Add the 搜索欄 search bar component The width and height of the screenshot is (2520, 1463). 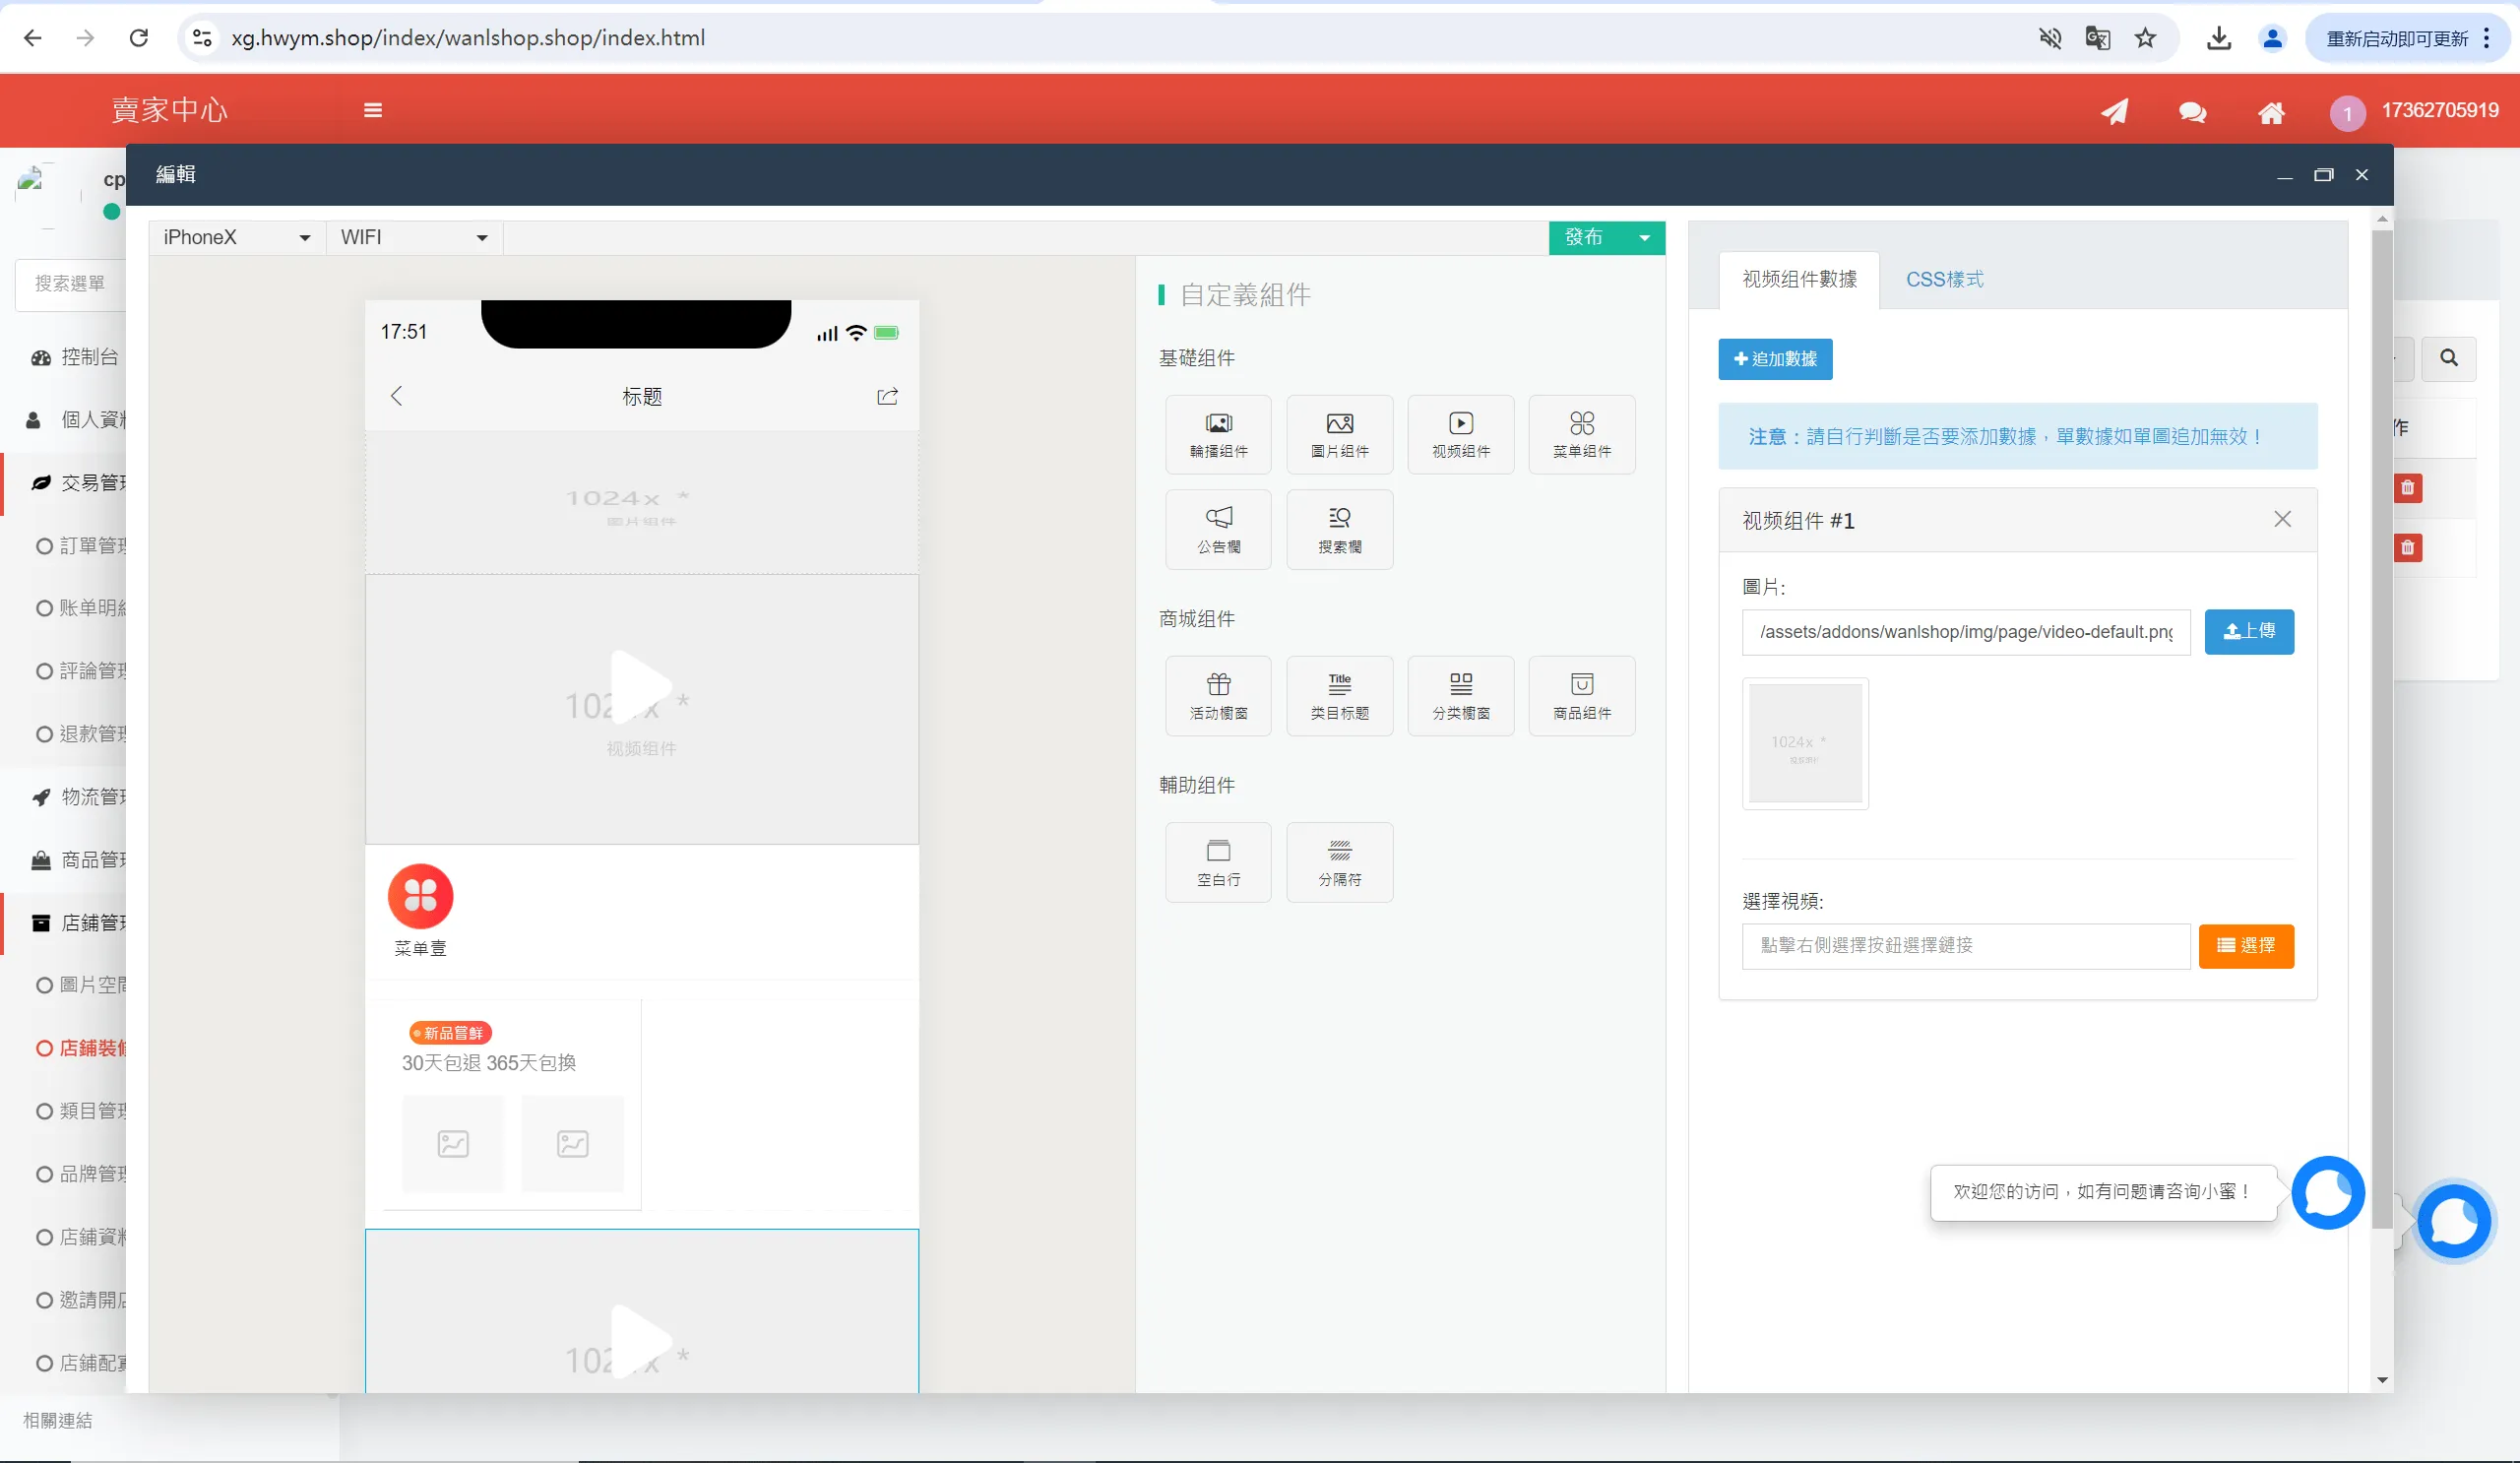(x=1339, y=529)
